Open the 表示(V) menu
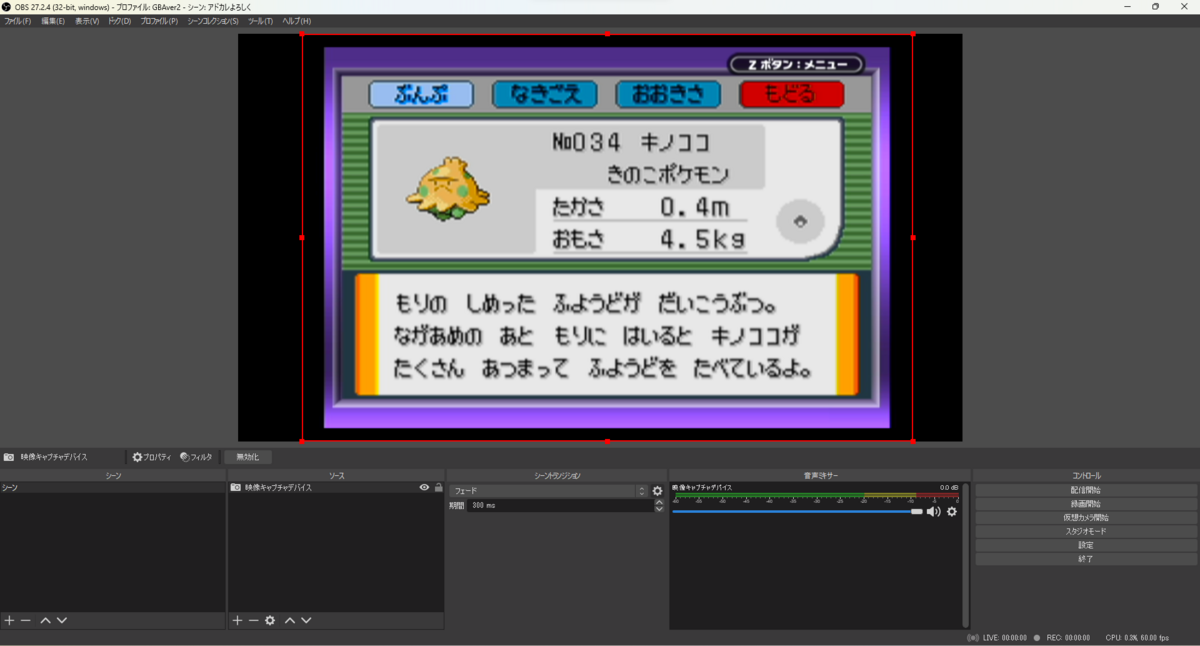This screenshot has height=646, width=1200. (x=87, y=21)
